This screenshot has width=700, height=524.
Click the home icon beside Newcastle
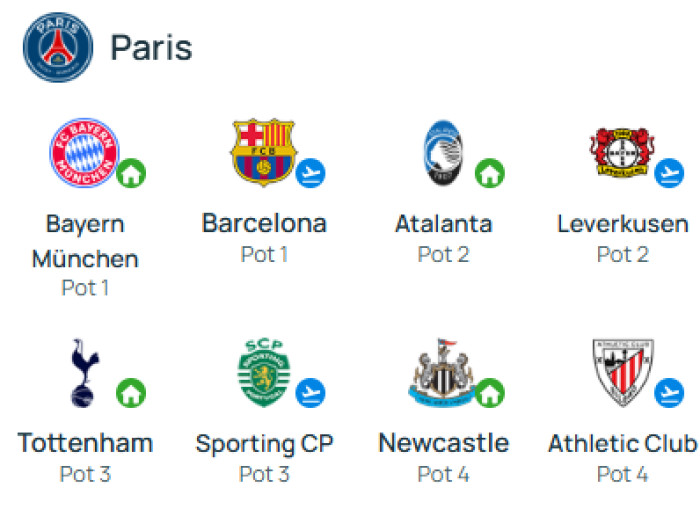[489, 393]
